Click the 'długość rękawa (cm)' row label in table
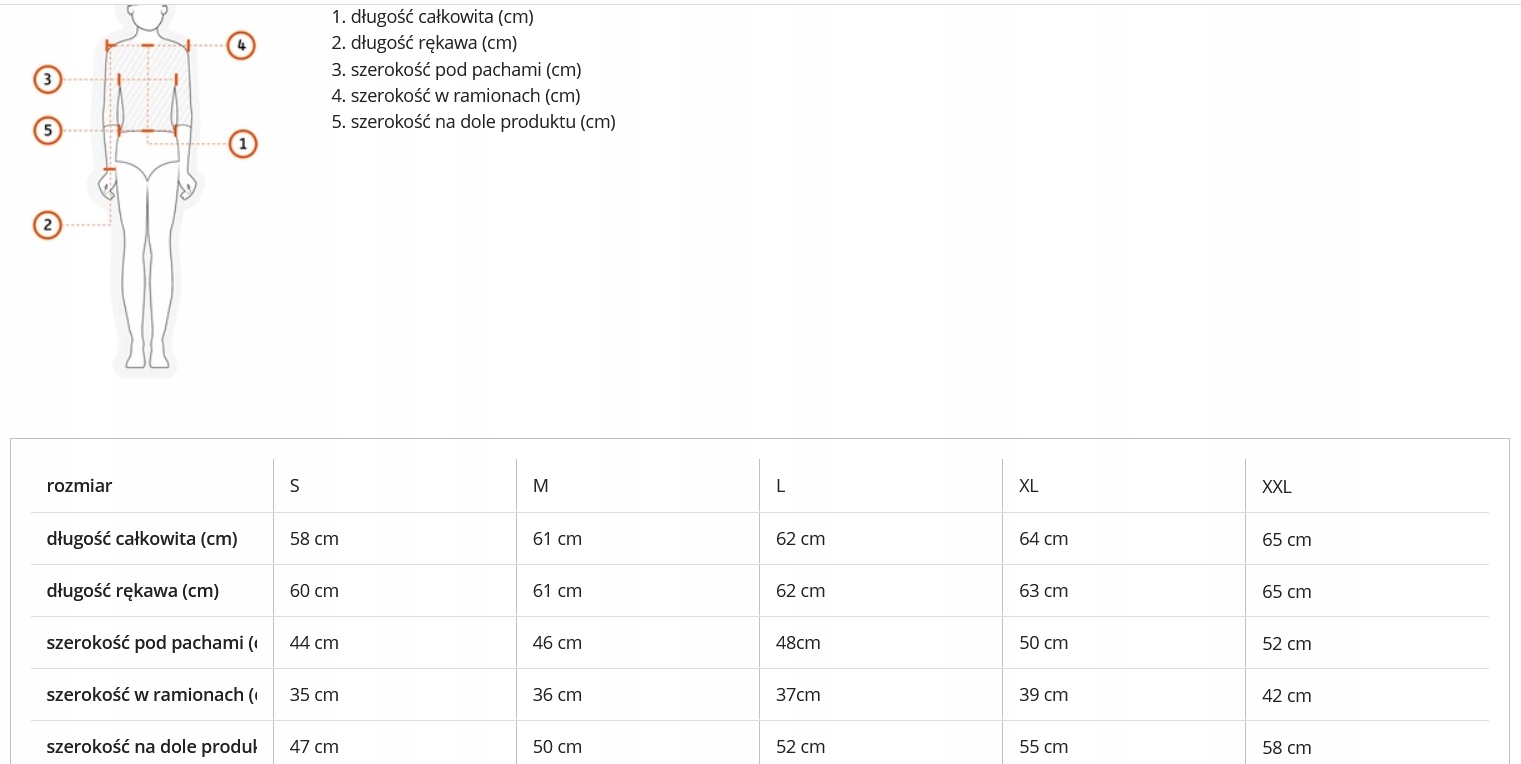 133,591
